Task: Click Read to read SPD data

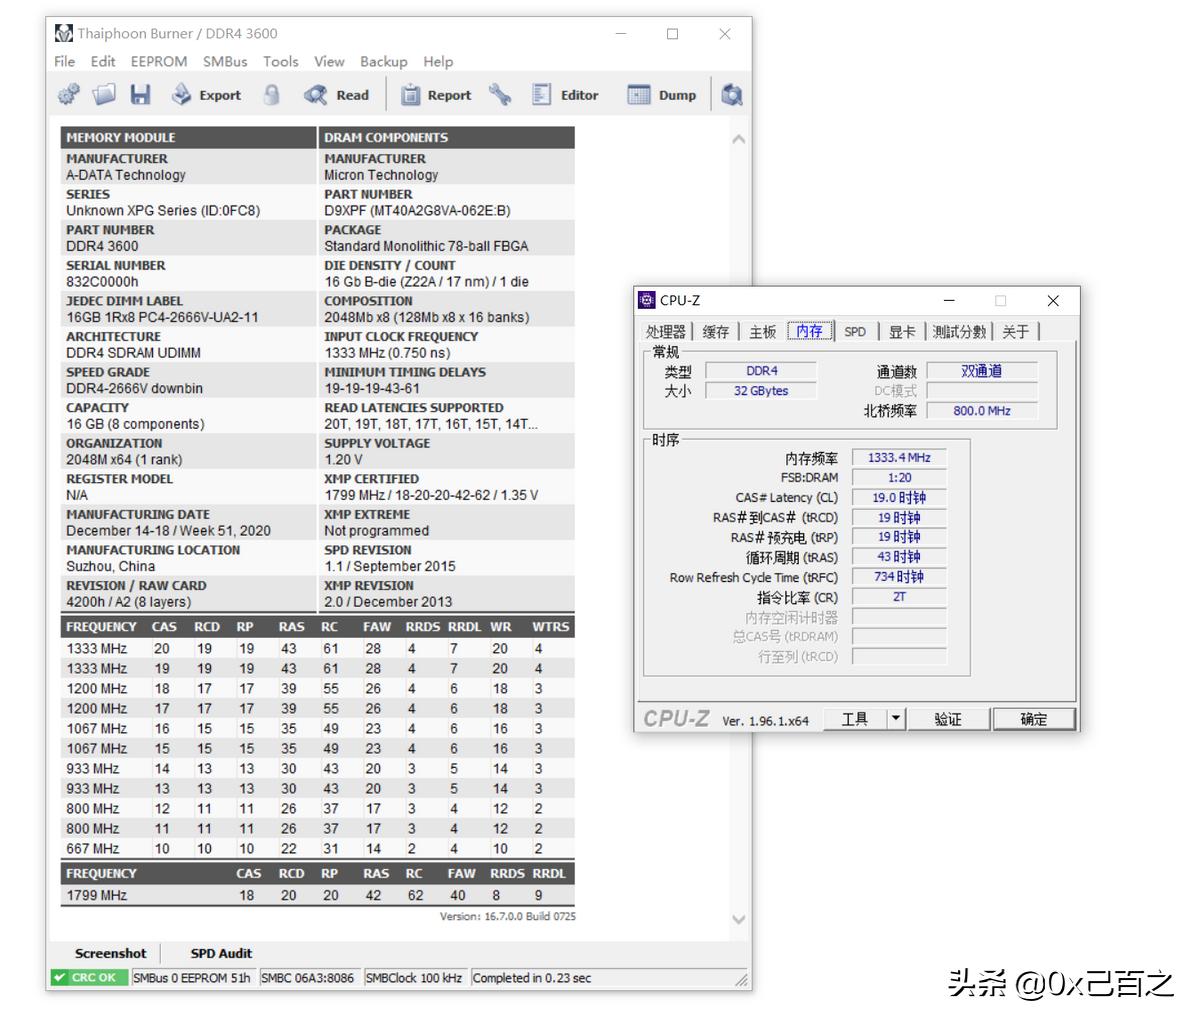Action: 337,95
